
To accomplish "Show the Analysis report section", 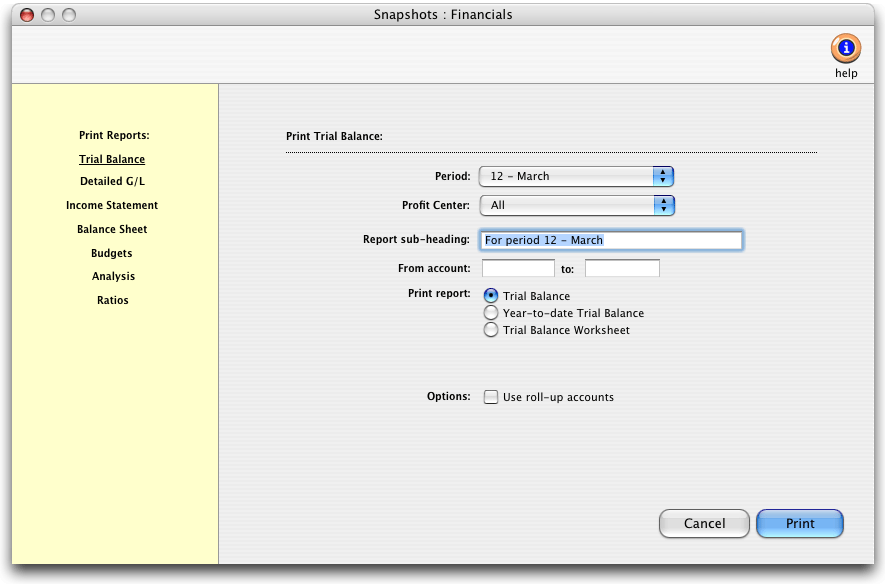I will pyautogui.click(x=113, y=276).
